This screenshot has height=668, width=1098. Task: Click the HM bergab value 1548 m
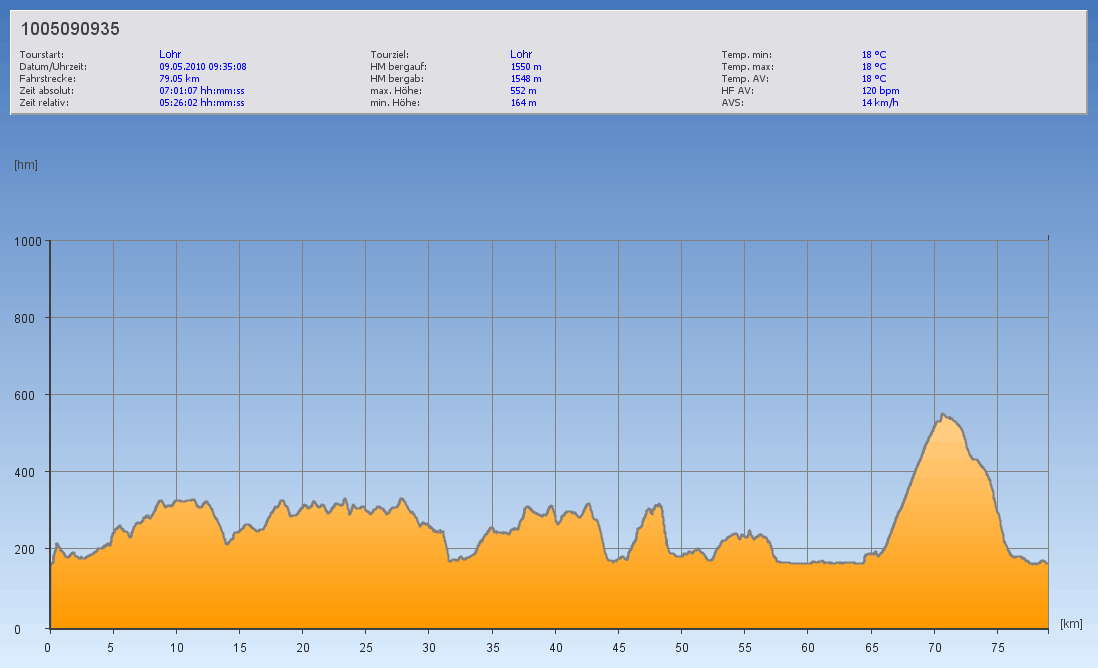point(525,78)
